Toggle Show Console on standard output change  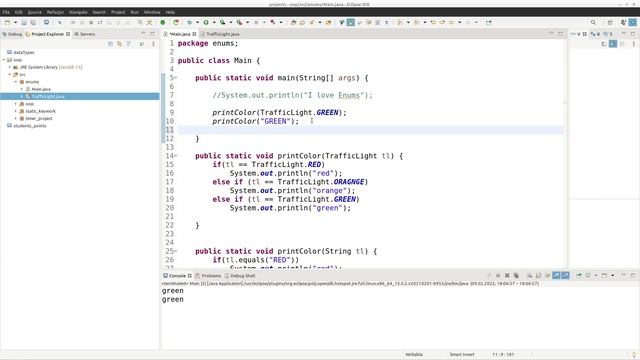[556, 276]
